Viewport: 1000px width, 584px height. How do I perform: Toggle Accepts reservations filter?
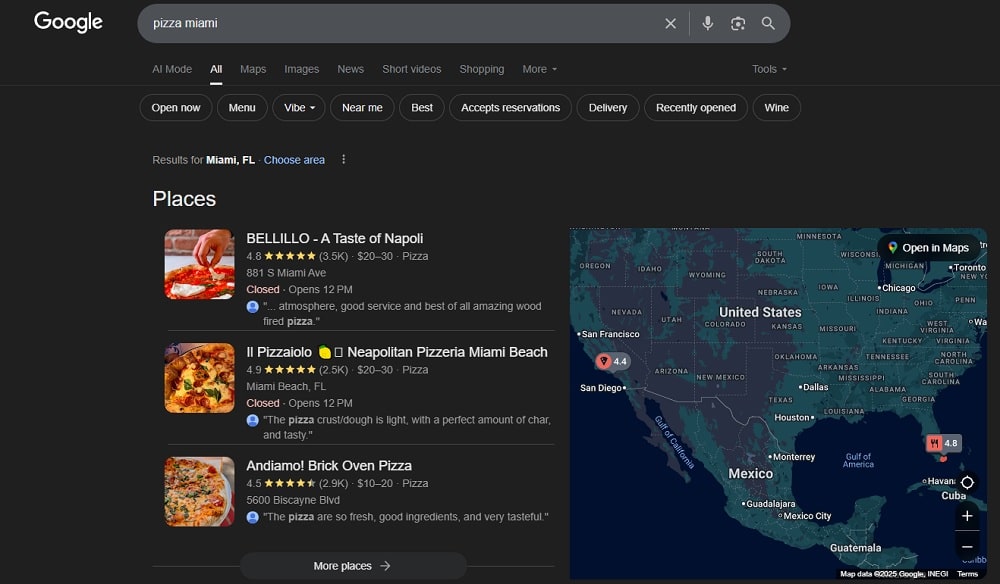[x=510, y=108]
